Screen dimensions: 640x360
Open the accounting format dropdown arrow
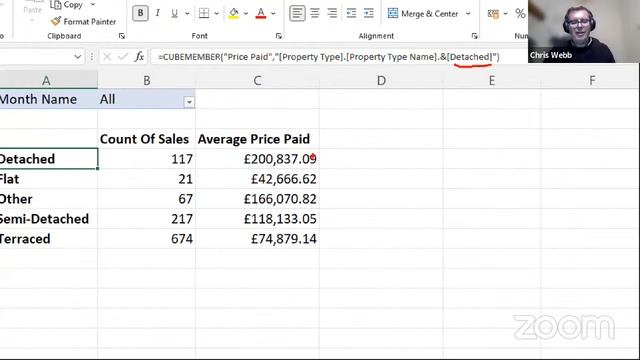click(505, 13)
